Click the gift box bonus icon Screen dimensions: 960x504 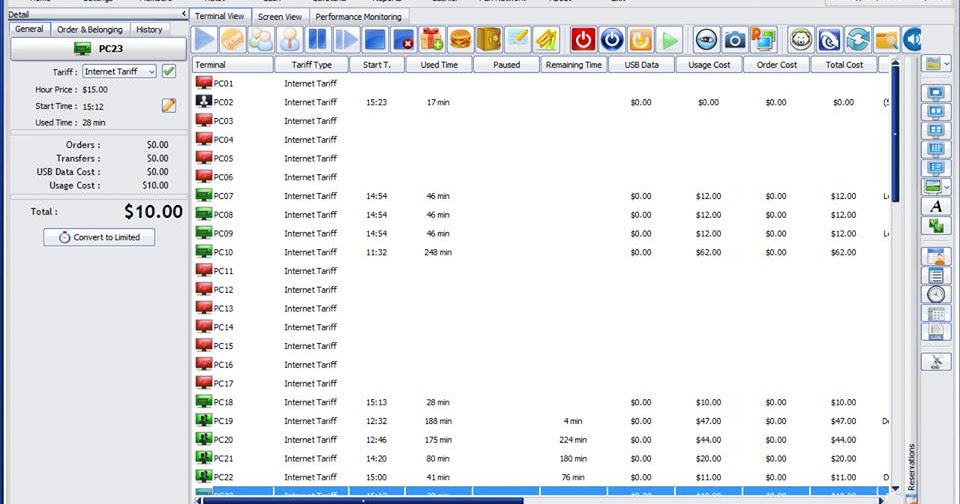point(432,40)
